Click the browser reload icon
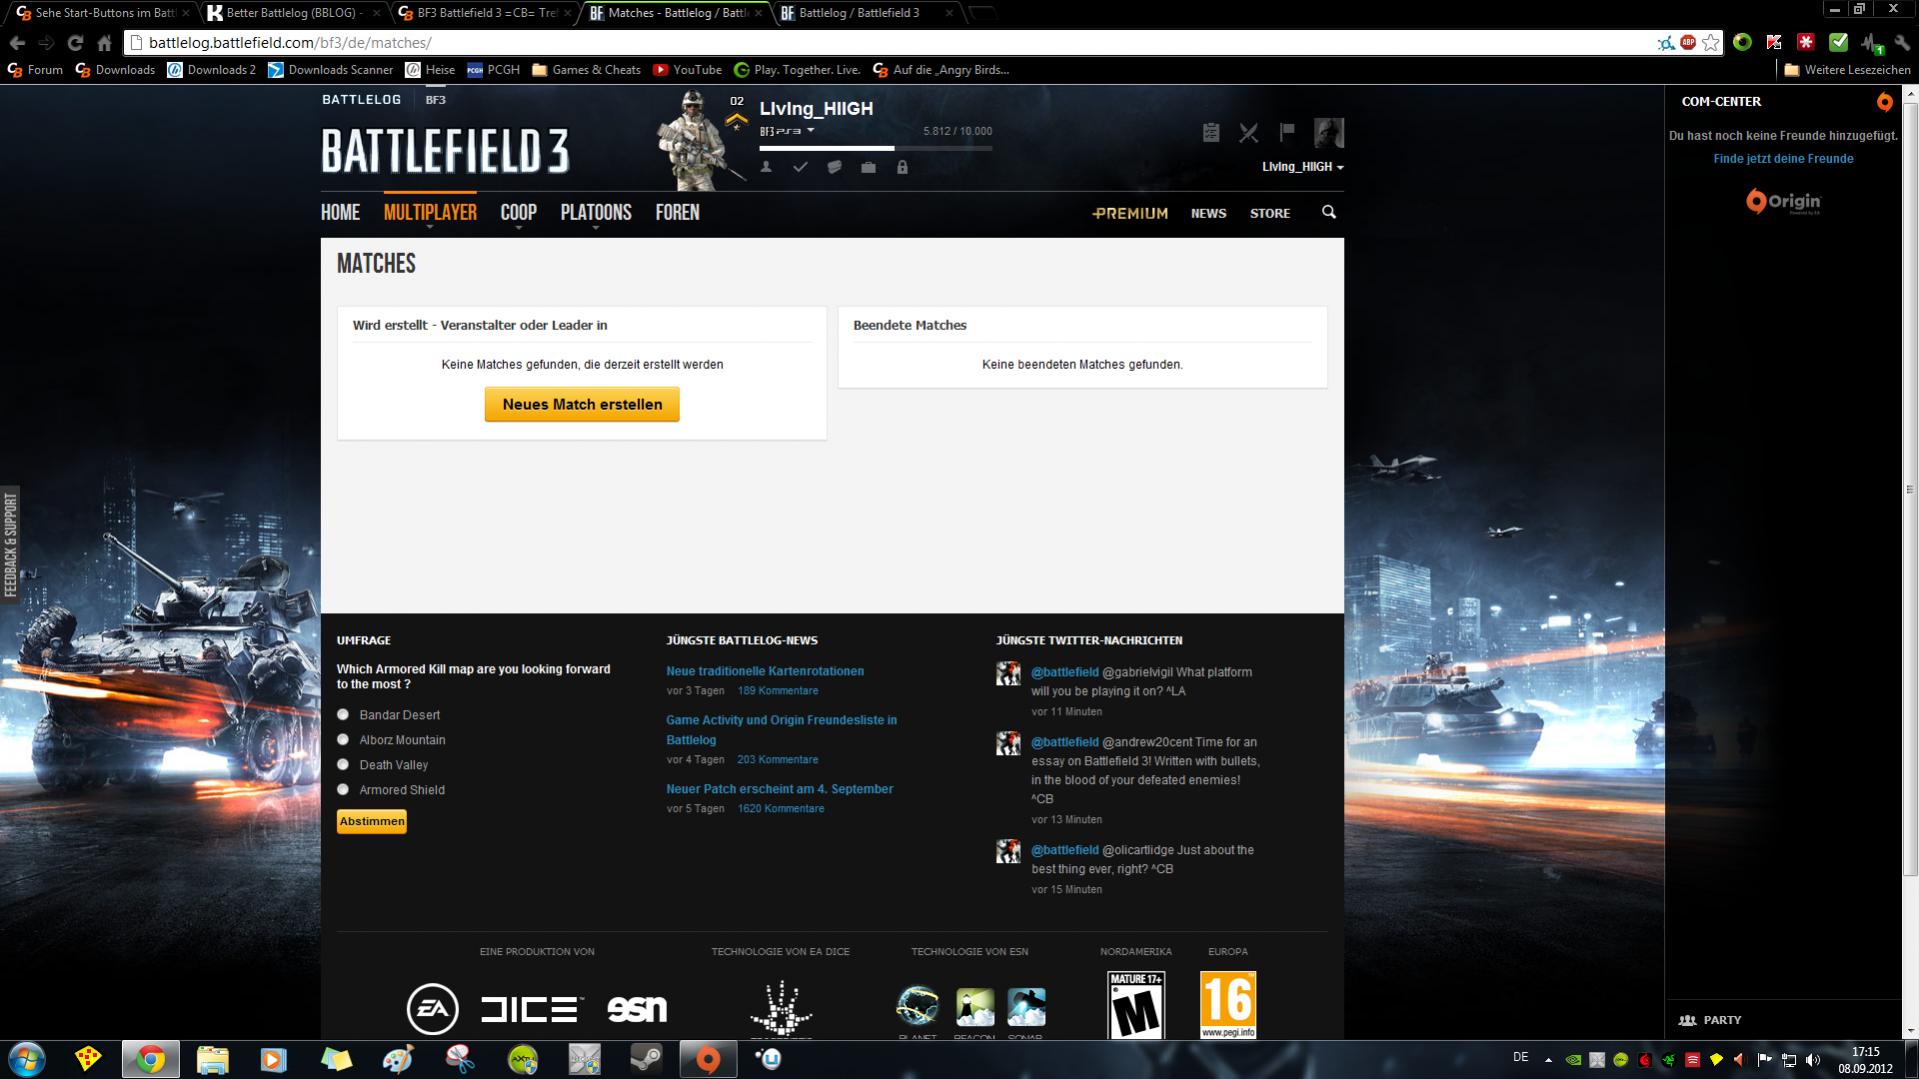This screenshot has width=1919, height=1079. click(x=75, y=43)
